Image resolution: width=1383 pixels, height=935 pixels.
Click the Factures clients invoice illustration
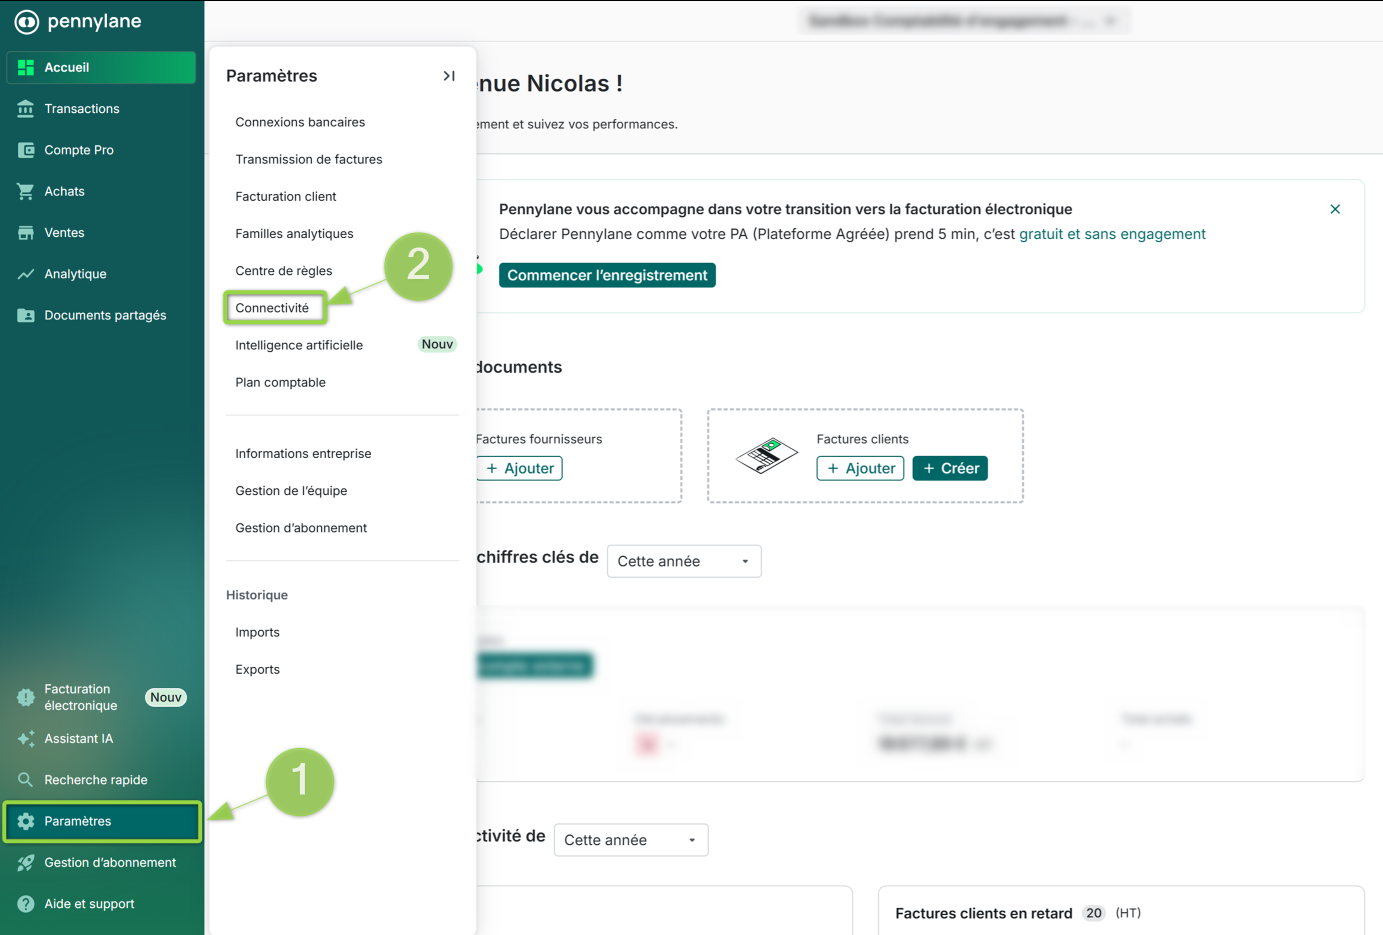[x=767, y=455]
